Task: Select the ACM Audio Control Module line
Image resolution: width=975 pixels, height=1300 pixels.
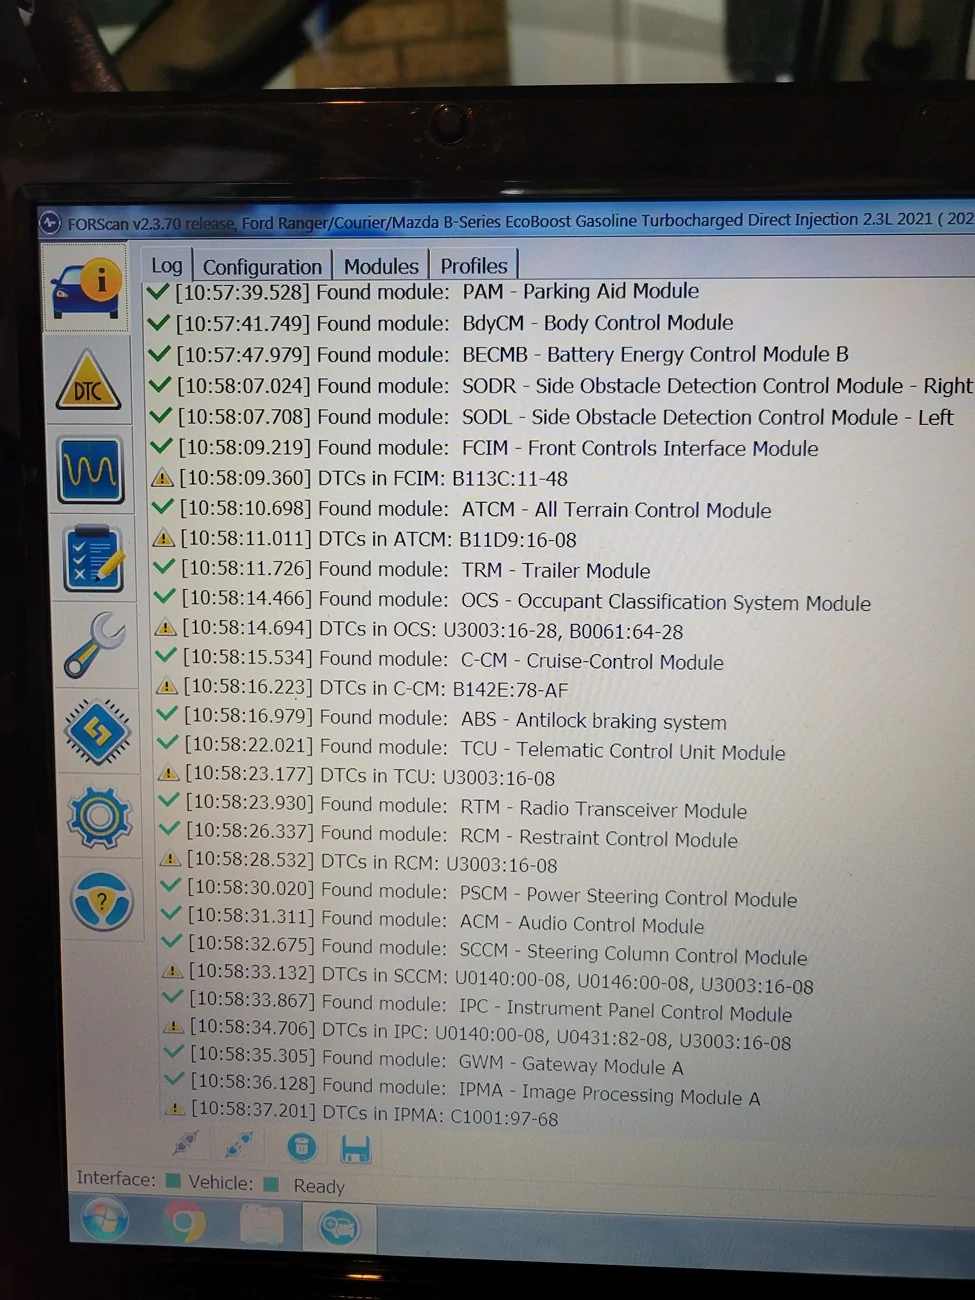Action: click(434, 921)
